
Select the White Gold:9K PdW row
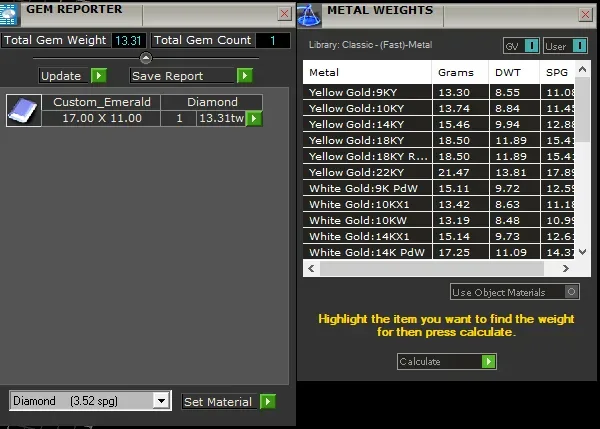click(x=439, y=188)
